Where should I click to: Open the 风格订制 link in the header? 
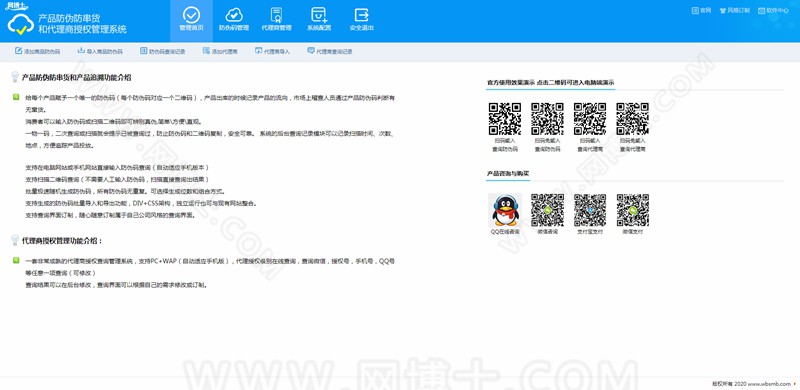(x=734, y=10)
